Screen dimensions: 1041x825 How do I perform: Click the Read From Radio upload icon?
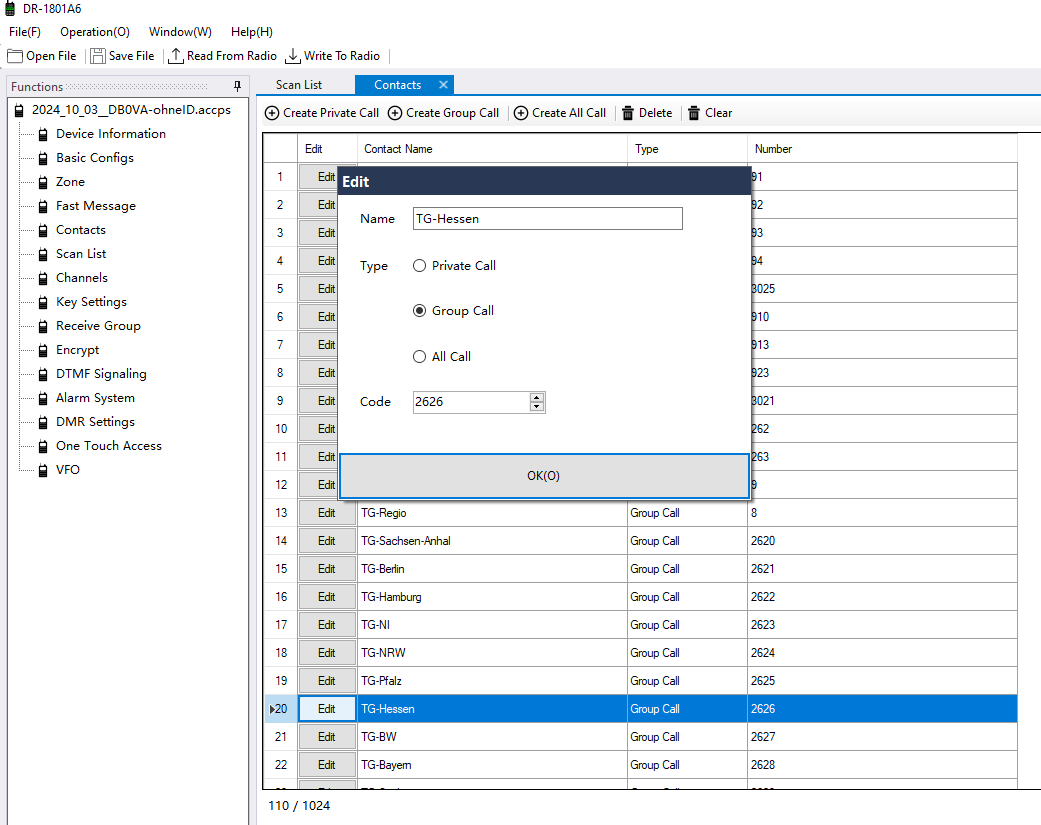(176, 56)
